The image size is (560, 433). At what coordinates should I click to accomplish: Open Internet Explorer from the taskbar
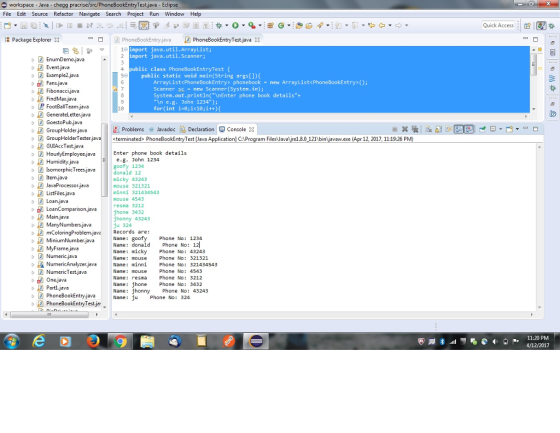39,342
